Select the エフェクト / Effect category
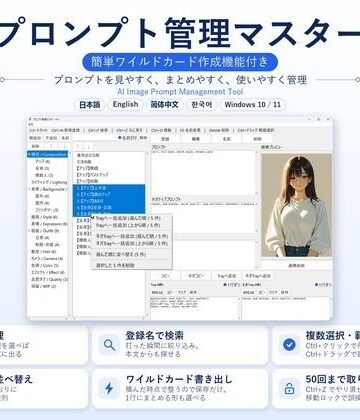 point(48,272)
